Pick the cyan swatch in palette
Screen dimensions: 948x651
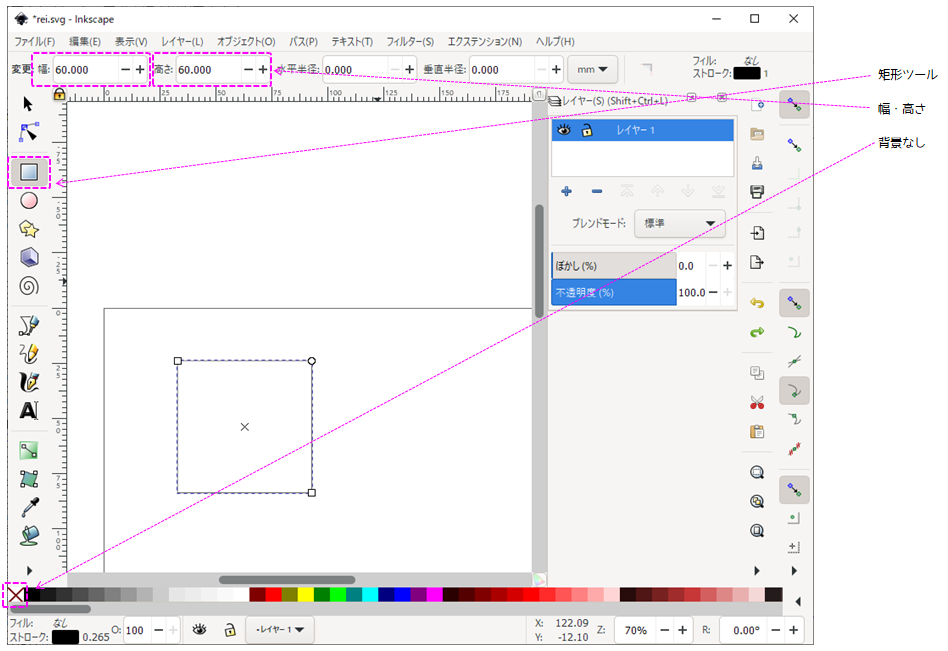tap(370, 594)
